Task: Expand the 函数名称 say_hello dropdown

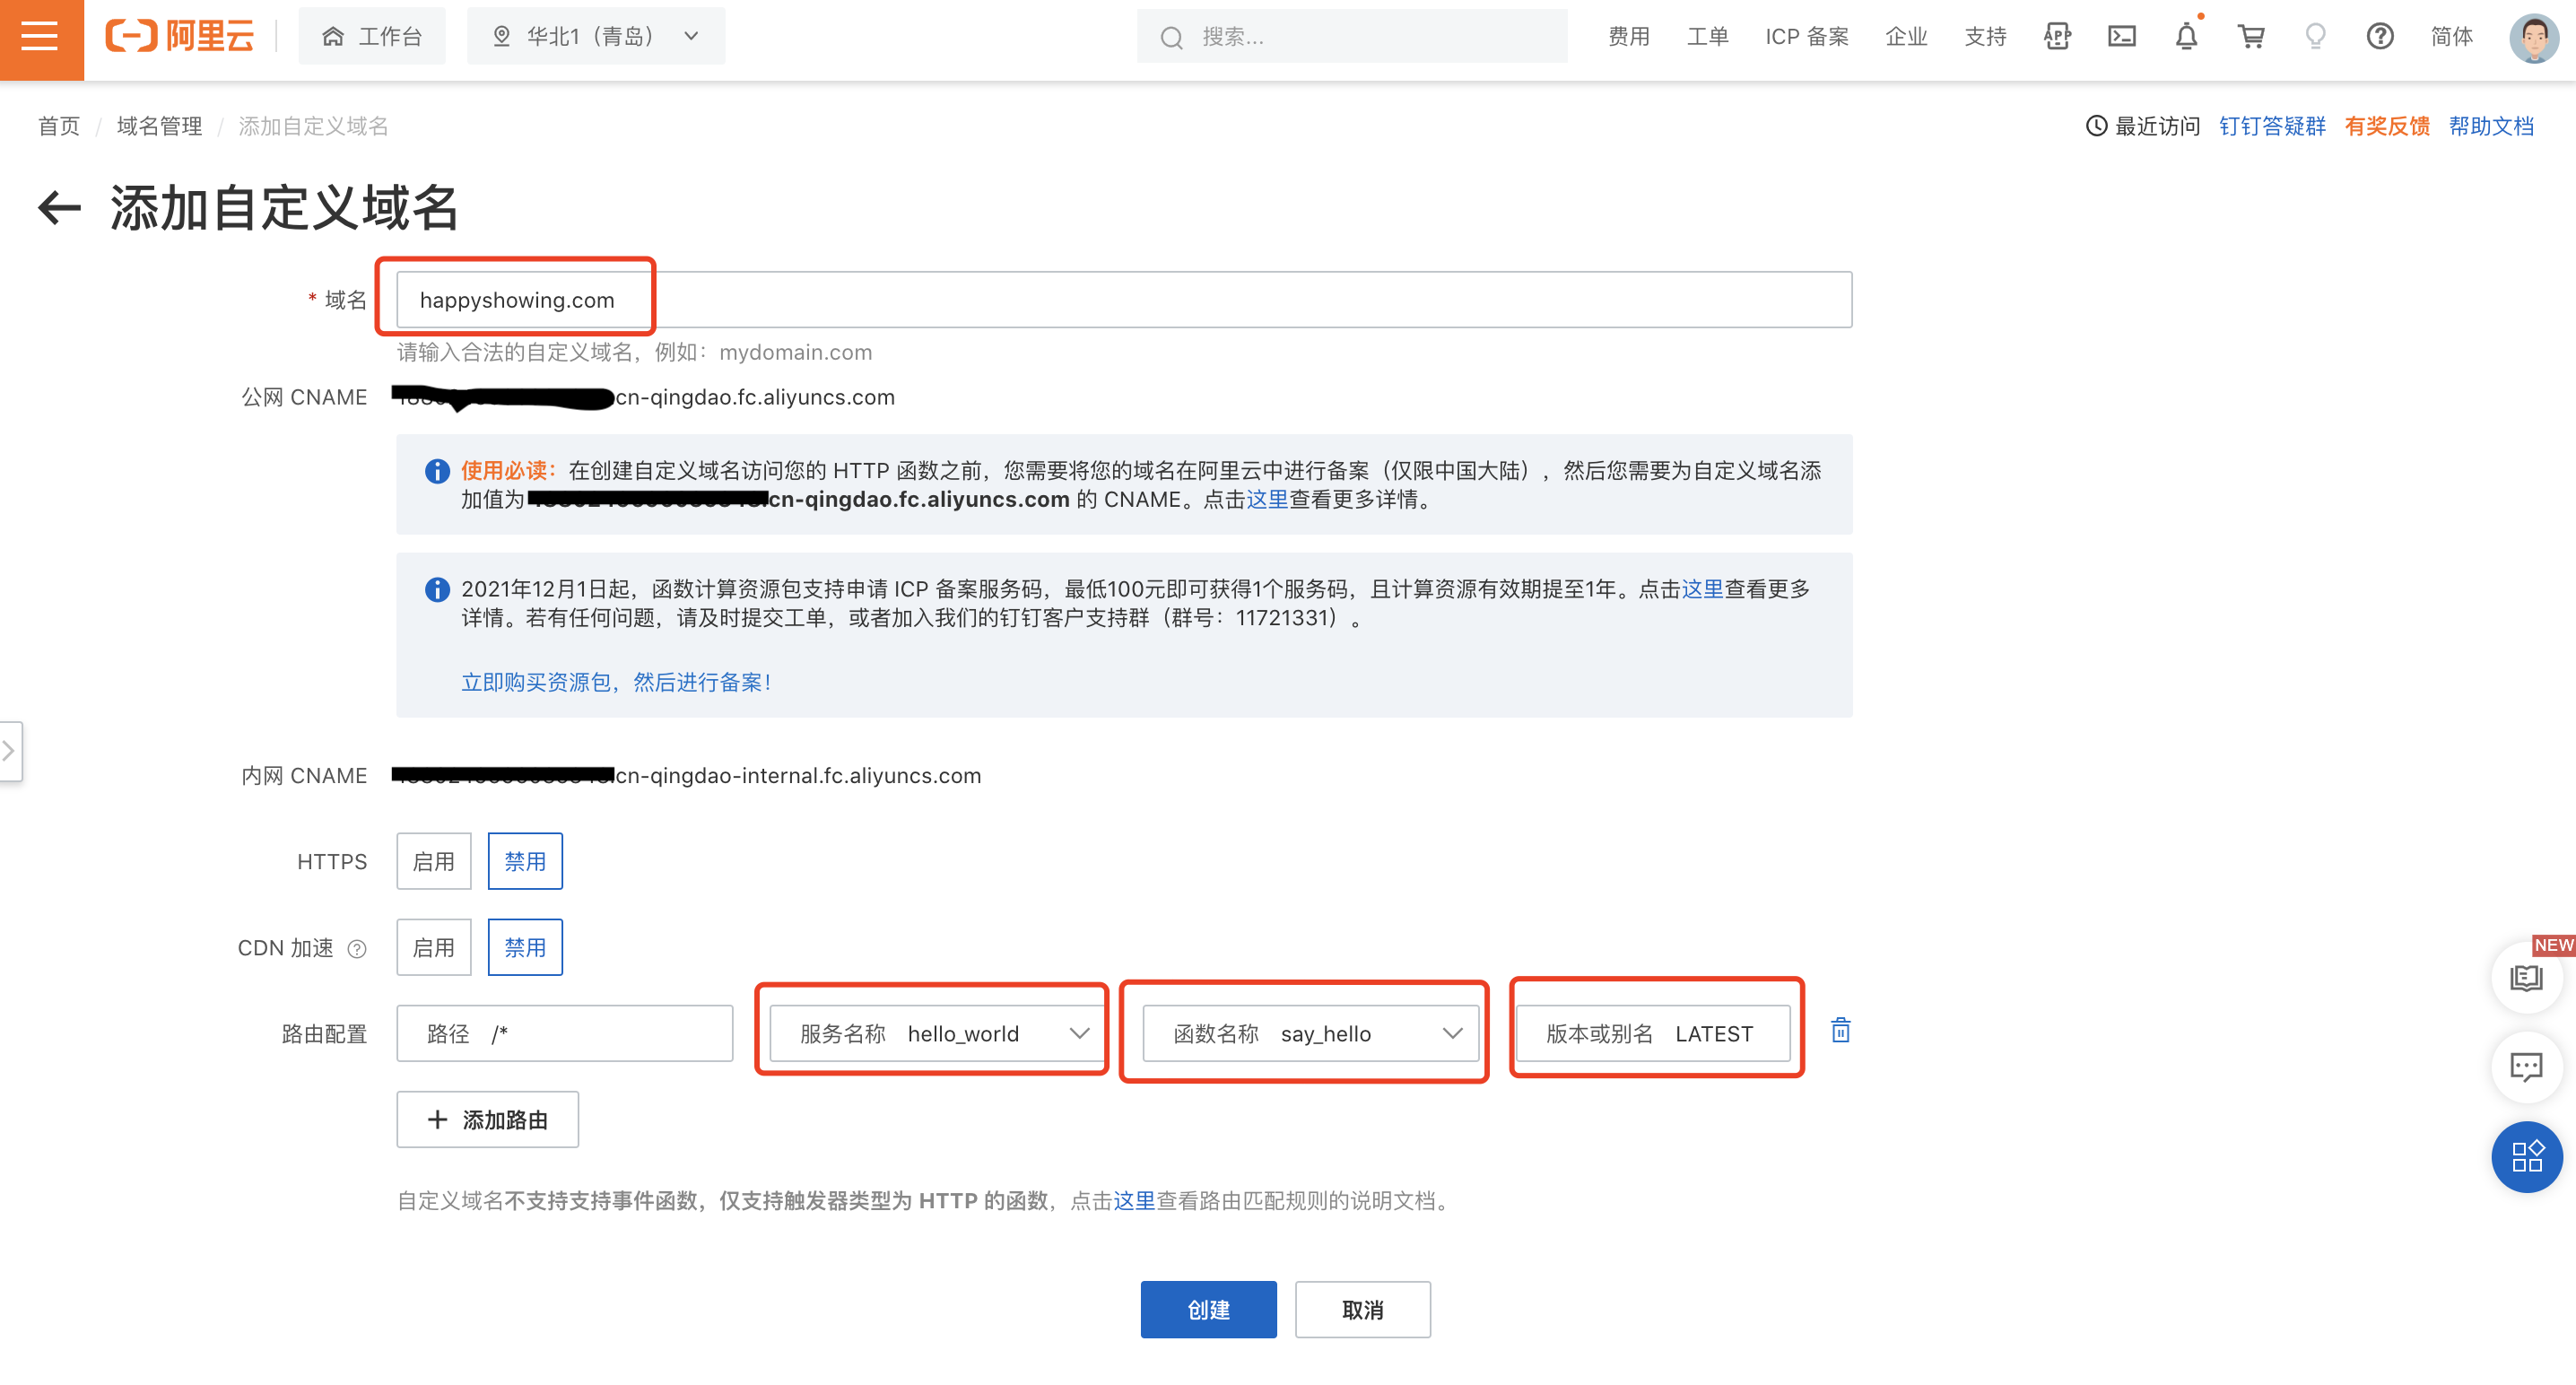Action: coord(1310,1033)
